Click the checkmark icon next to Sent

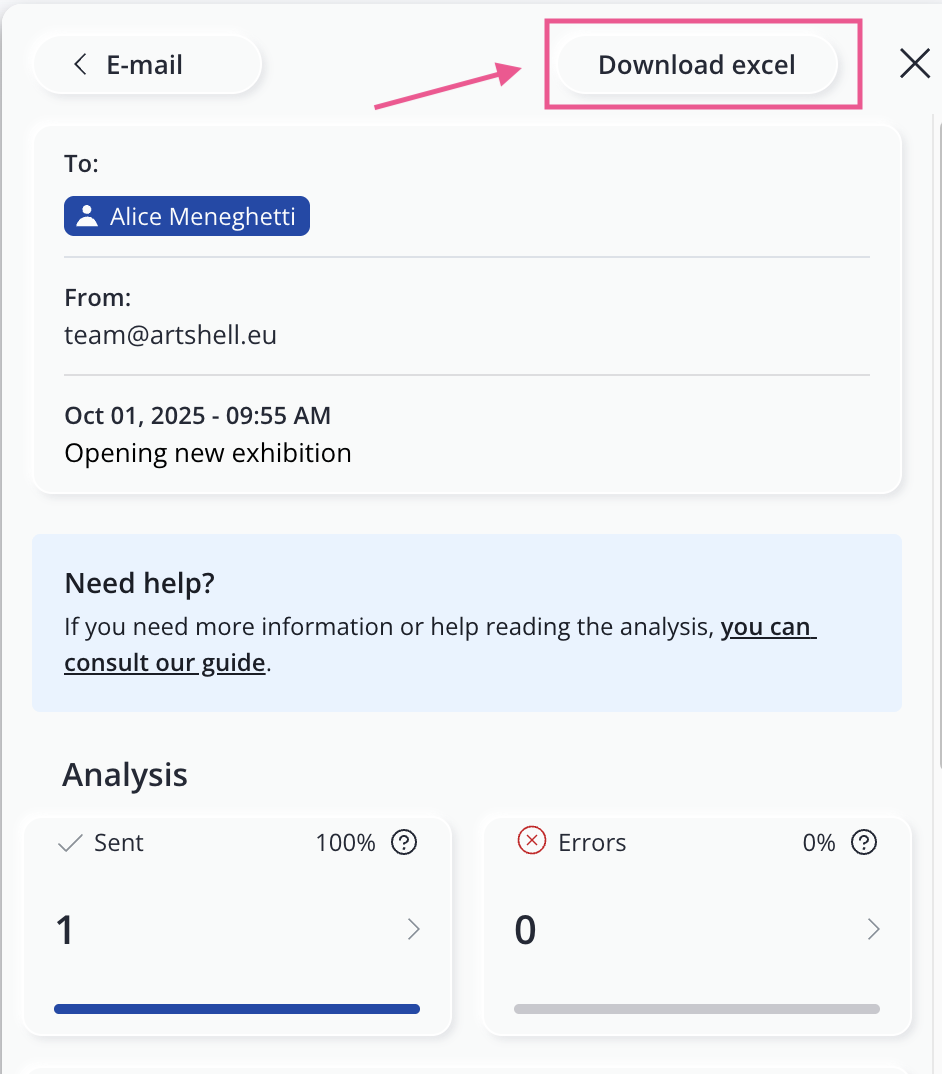click(70, 843)
